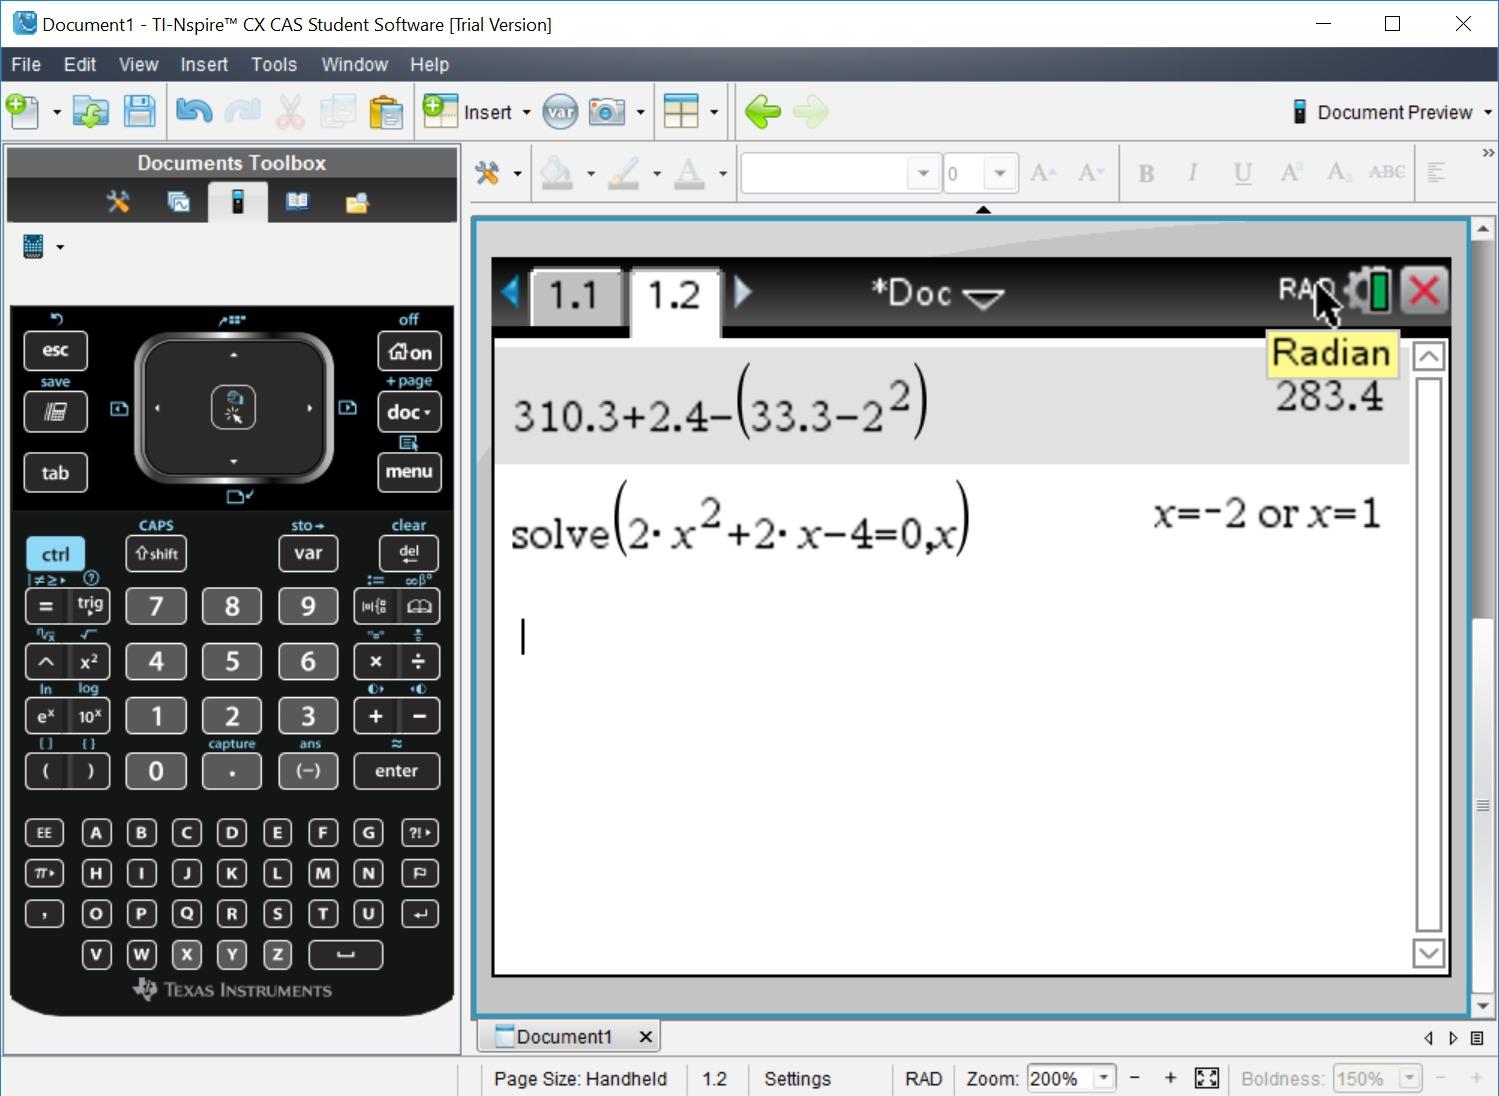Click the esc key on keypad
1499x1096 pixels.
click(55, 350)
